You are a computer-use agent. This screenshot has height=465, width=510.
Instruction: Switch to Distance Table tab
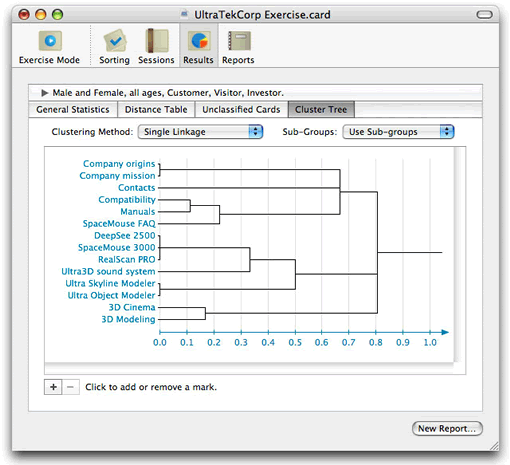click(156, 109)
